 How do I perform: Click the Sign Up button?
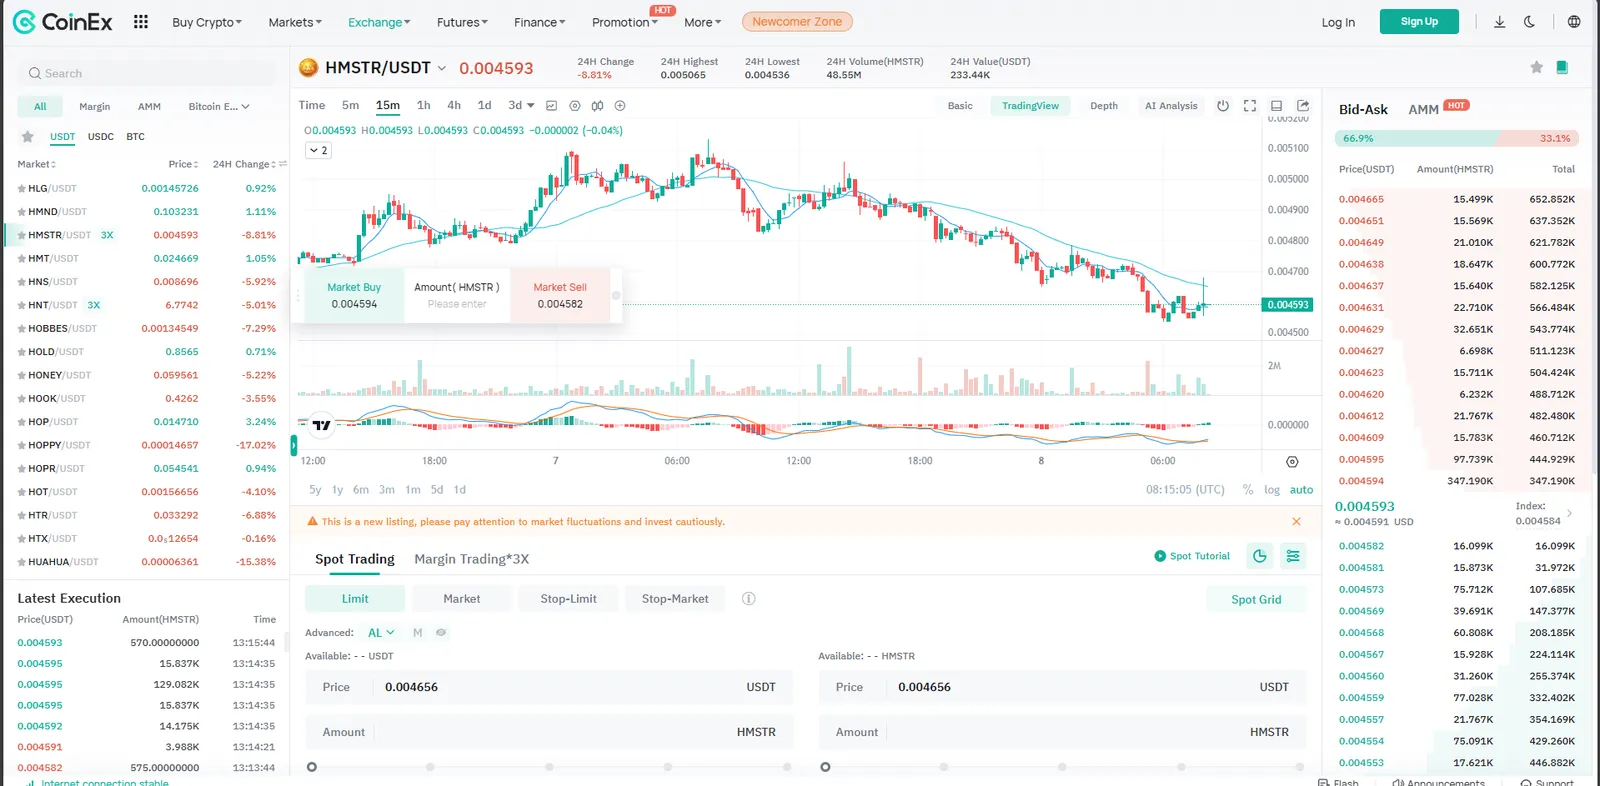[1419, 21]
